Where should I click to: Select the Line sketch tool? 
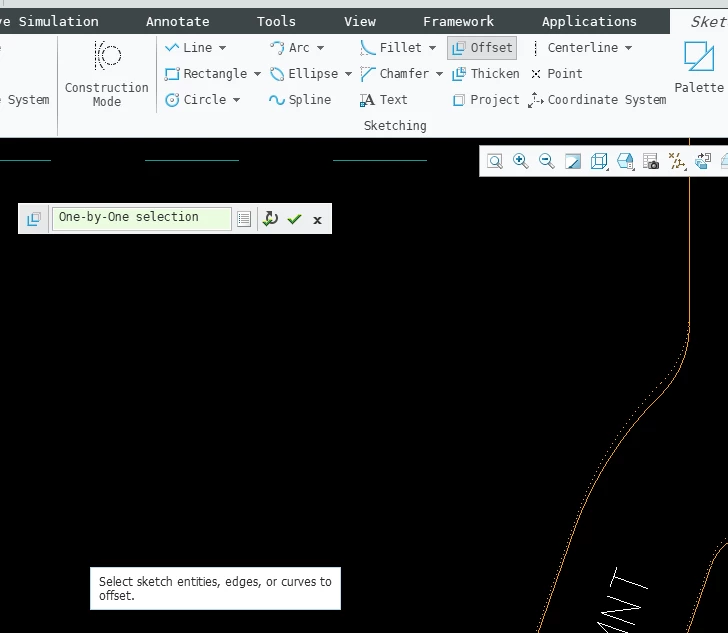189,47
